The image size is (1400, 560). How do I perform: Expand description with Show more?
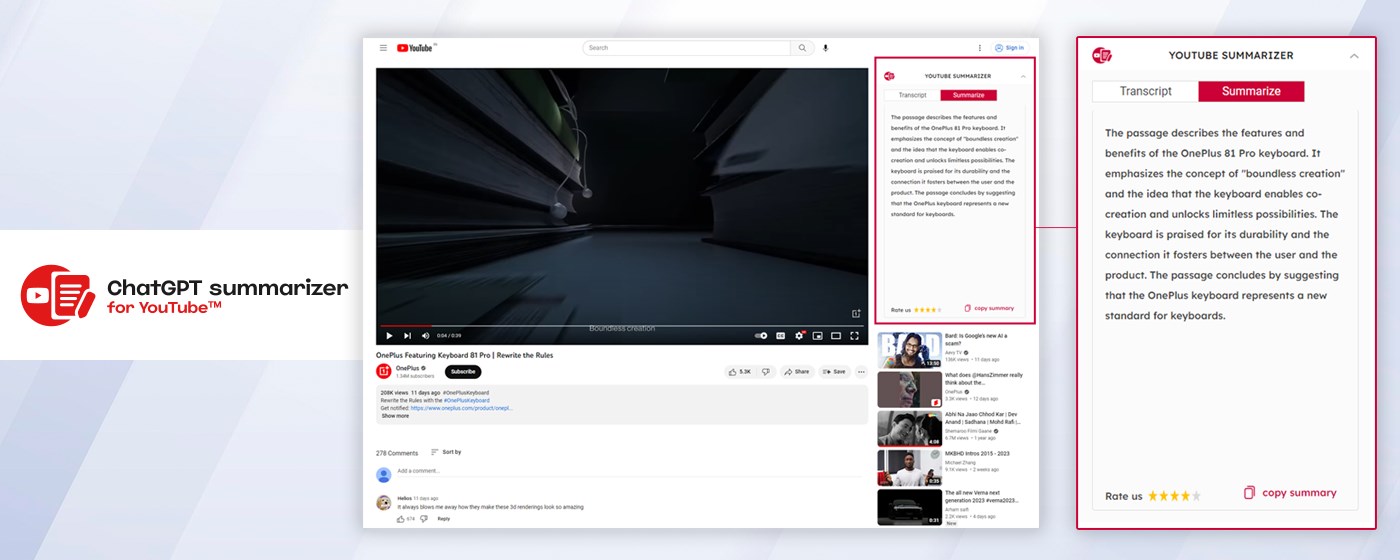(395, 416)
